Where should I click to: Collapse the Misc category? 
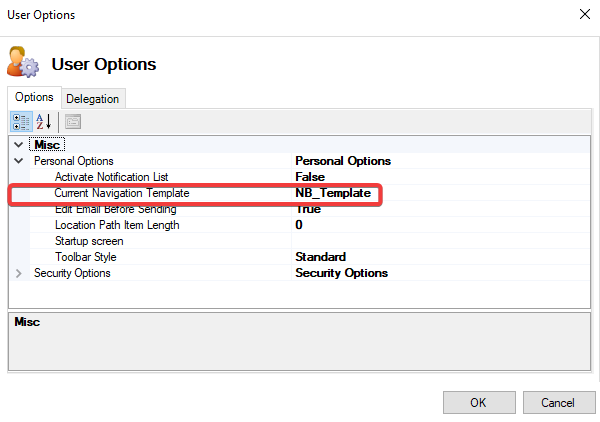point(19,145)
